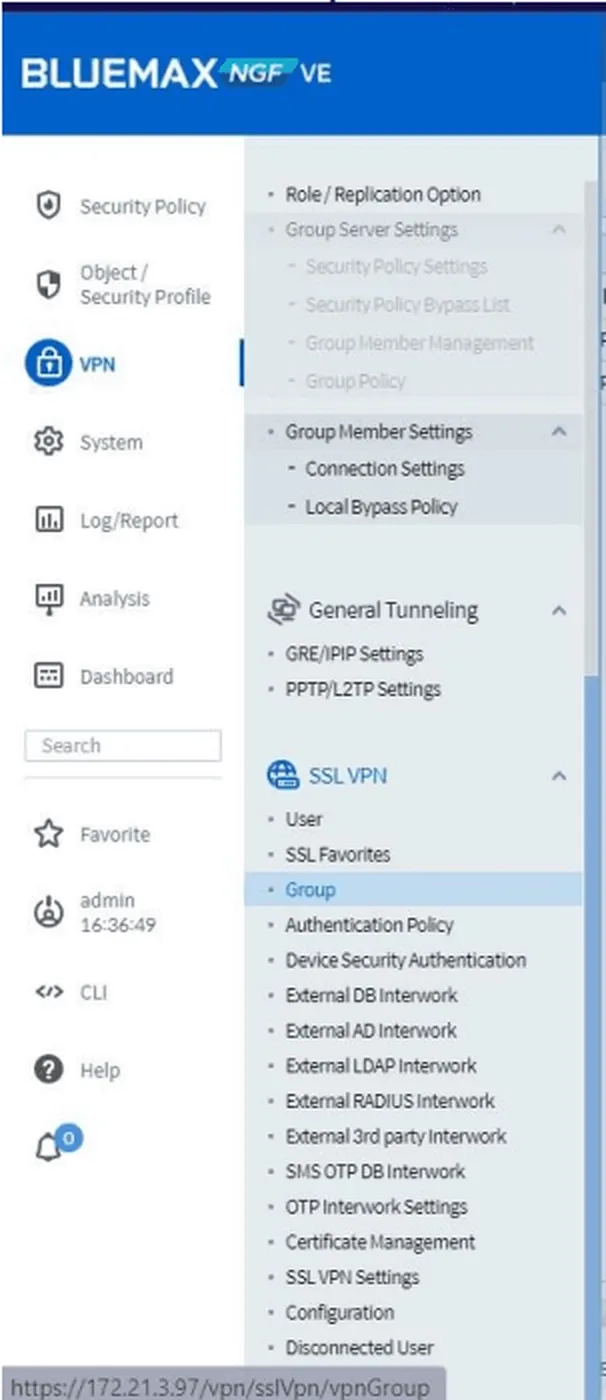Open SMS OTP DB Interwork

point(375,1172)
